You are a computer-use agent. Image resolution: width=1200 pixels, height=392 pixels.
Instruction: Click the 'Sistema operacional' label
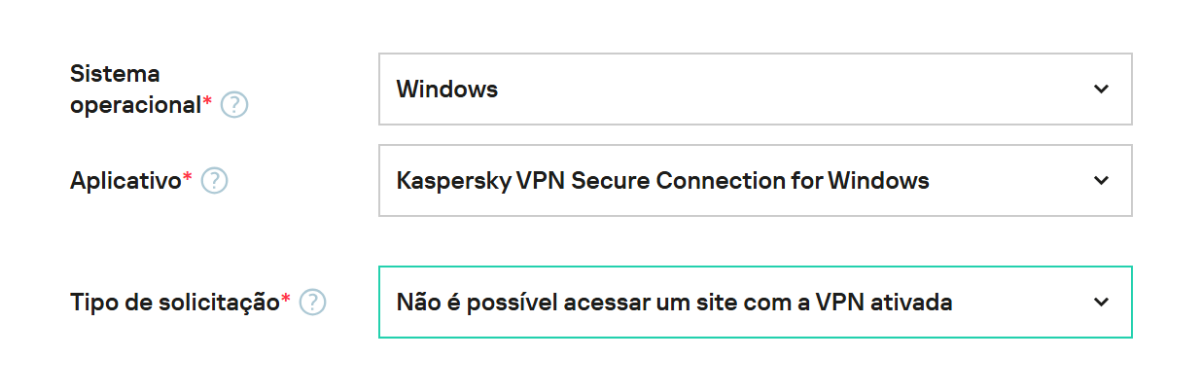pos(136,89)
